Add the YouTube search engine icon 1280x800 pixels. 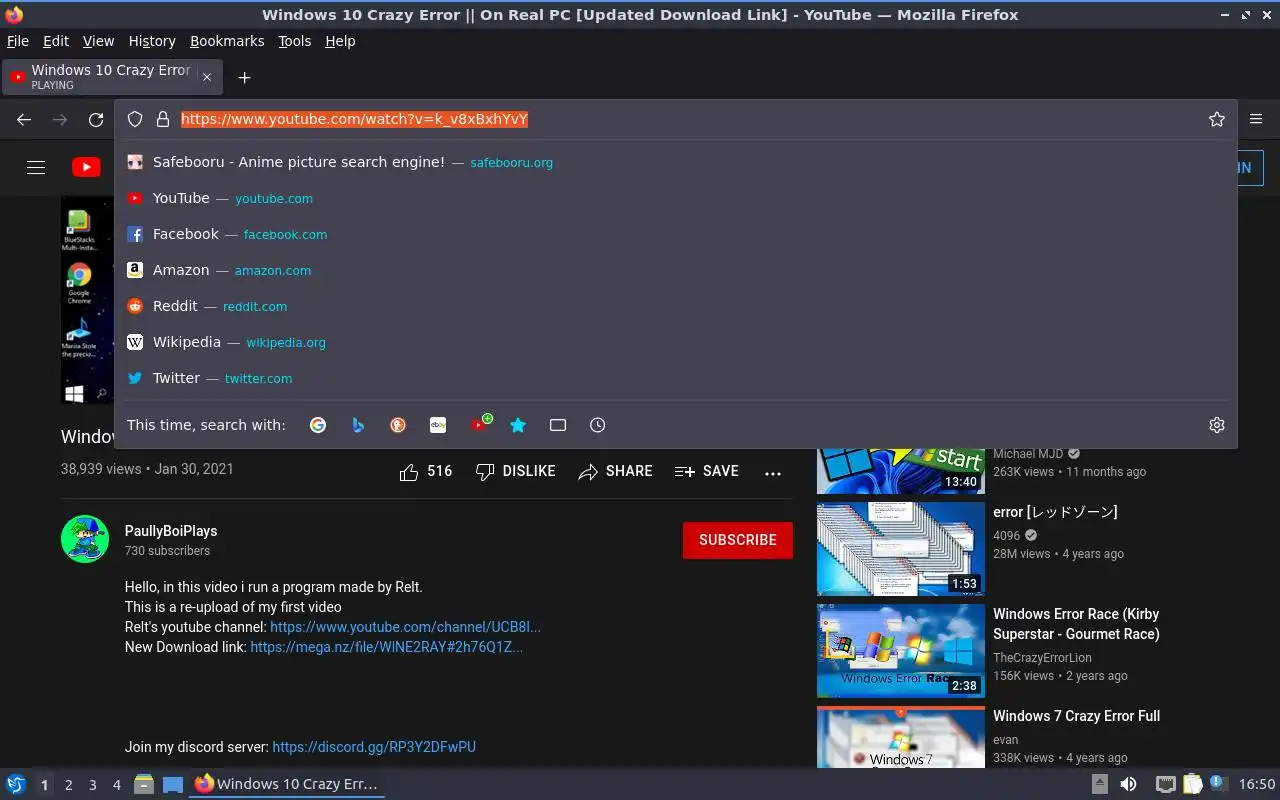pyautogui.click(x=480, y=424)
